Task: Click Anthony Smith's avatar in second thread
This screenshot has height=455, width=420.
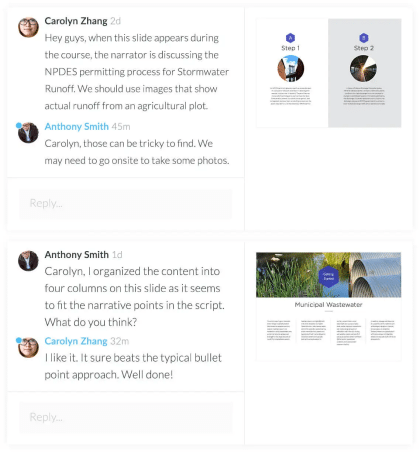Action: pos(28,260)
